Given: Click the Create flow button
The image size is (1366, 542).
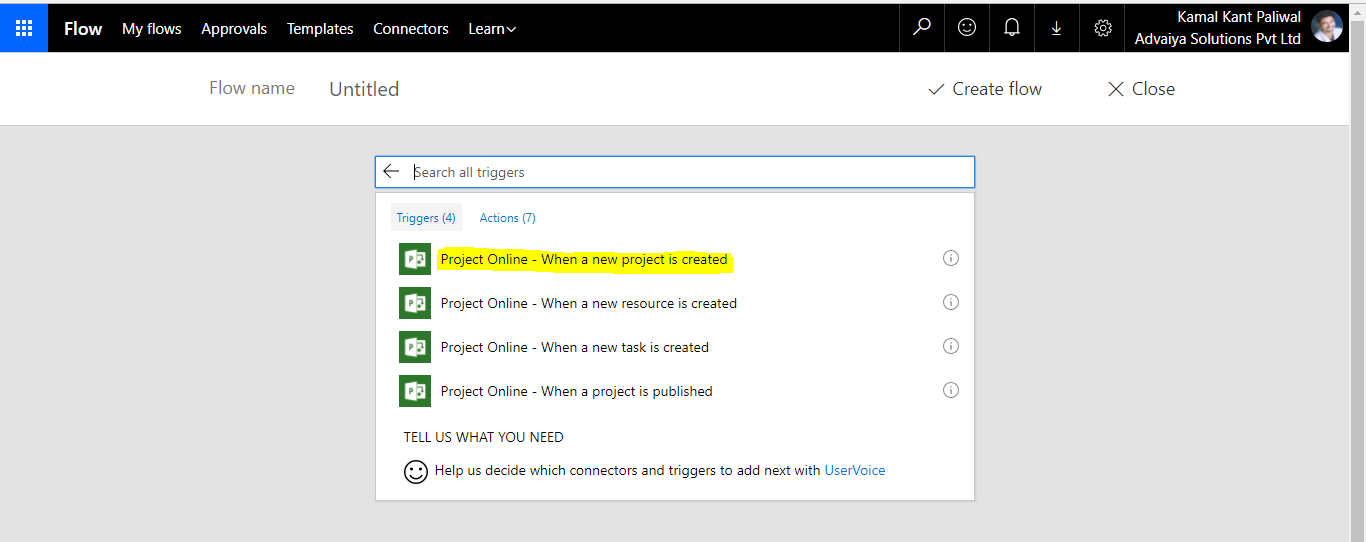Looking at the screenshot, I should tap(985, 89).
